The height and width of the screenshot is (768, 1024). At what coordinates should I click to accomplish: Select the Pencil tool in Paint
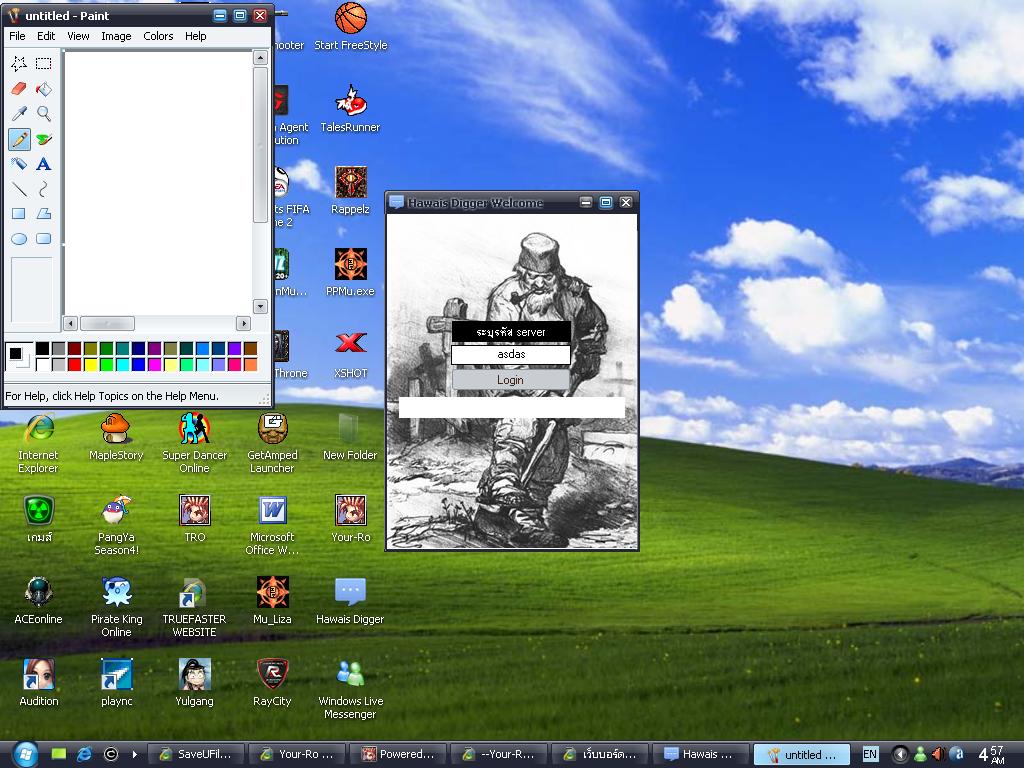(19, 138)
